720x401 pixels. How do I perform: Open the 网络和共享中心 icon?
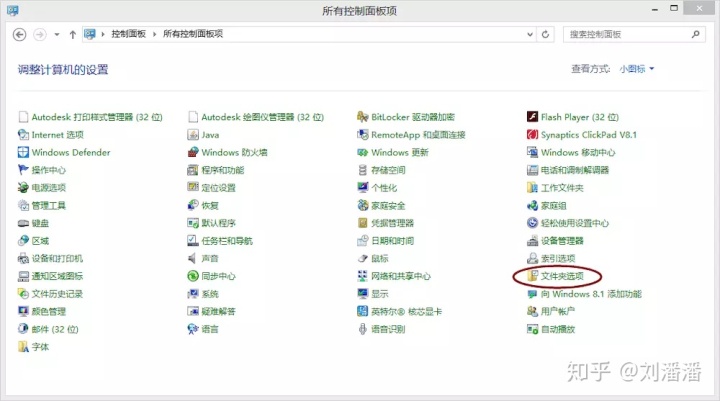[x=363, y=276]
